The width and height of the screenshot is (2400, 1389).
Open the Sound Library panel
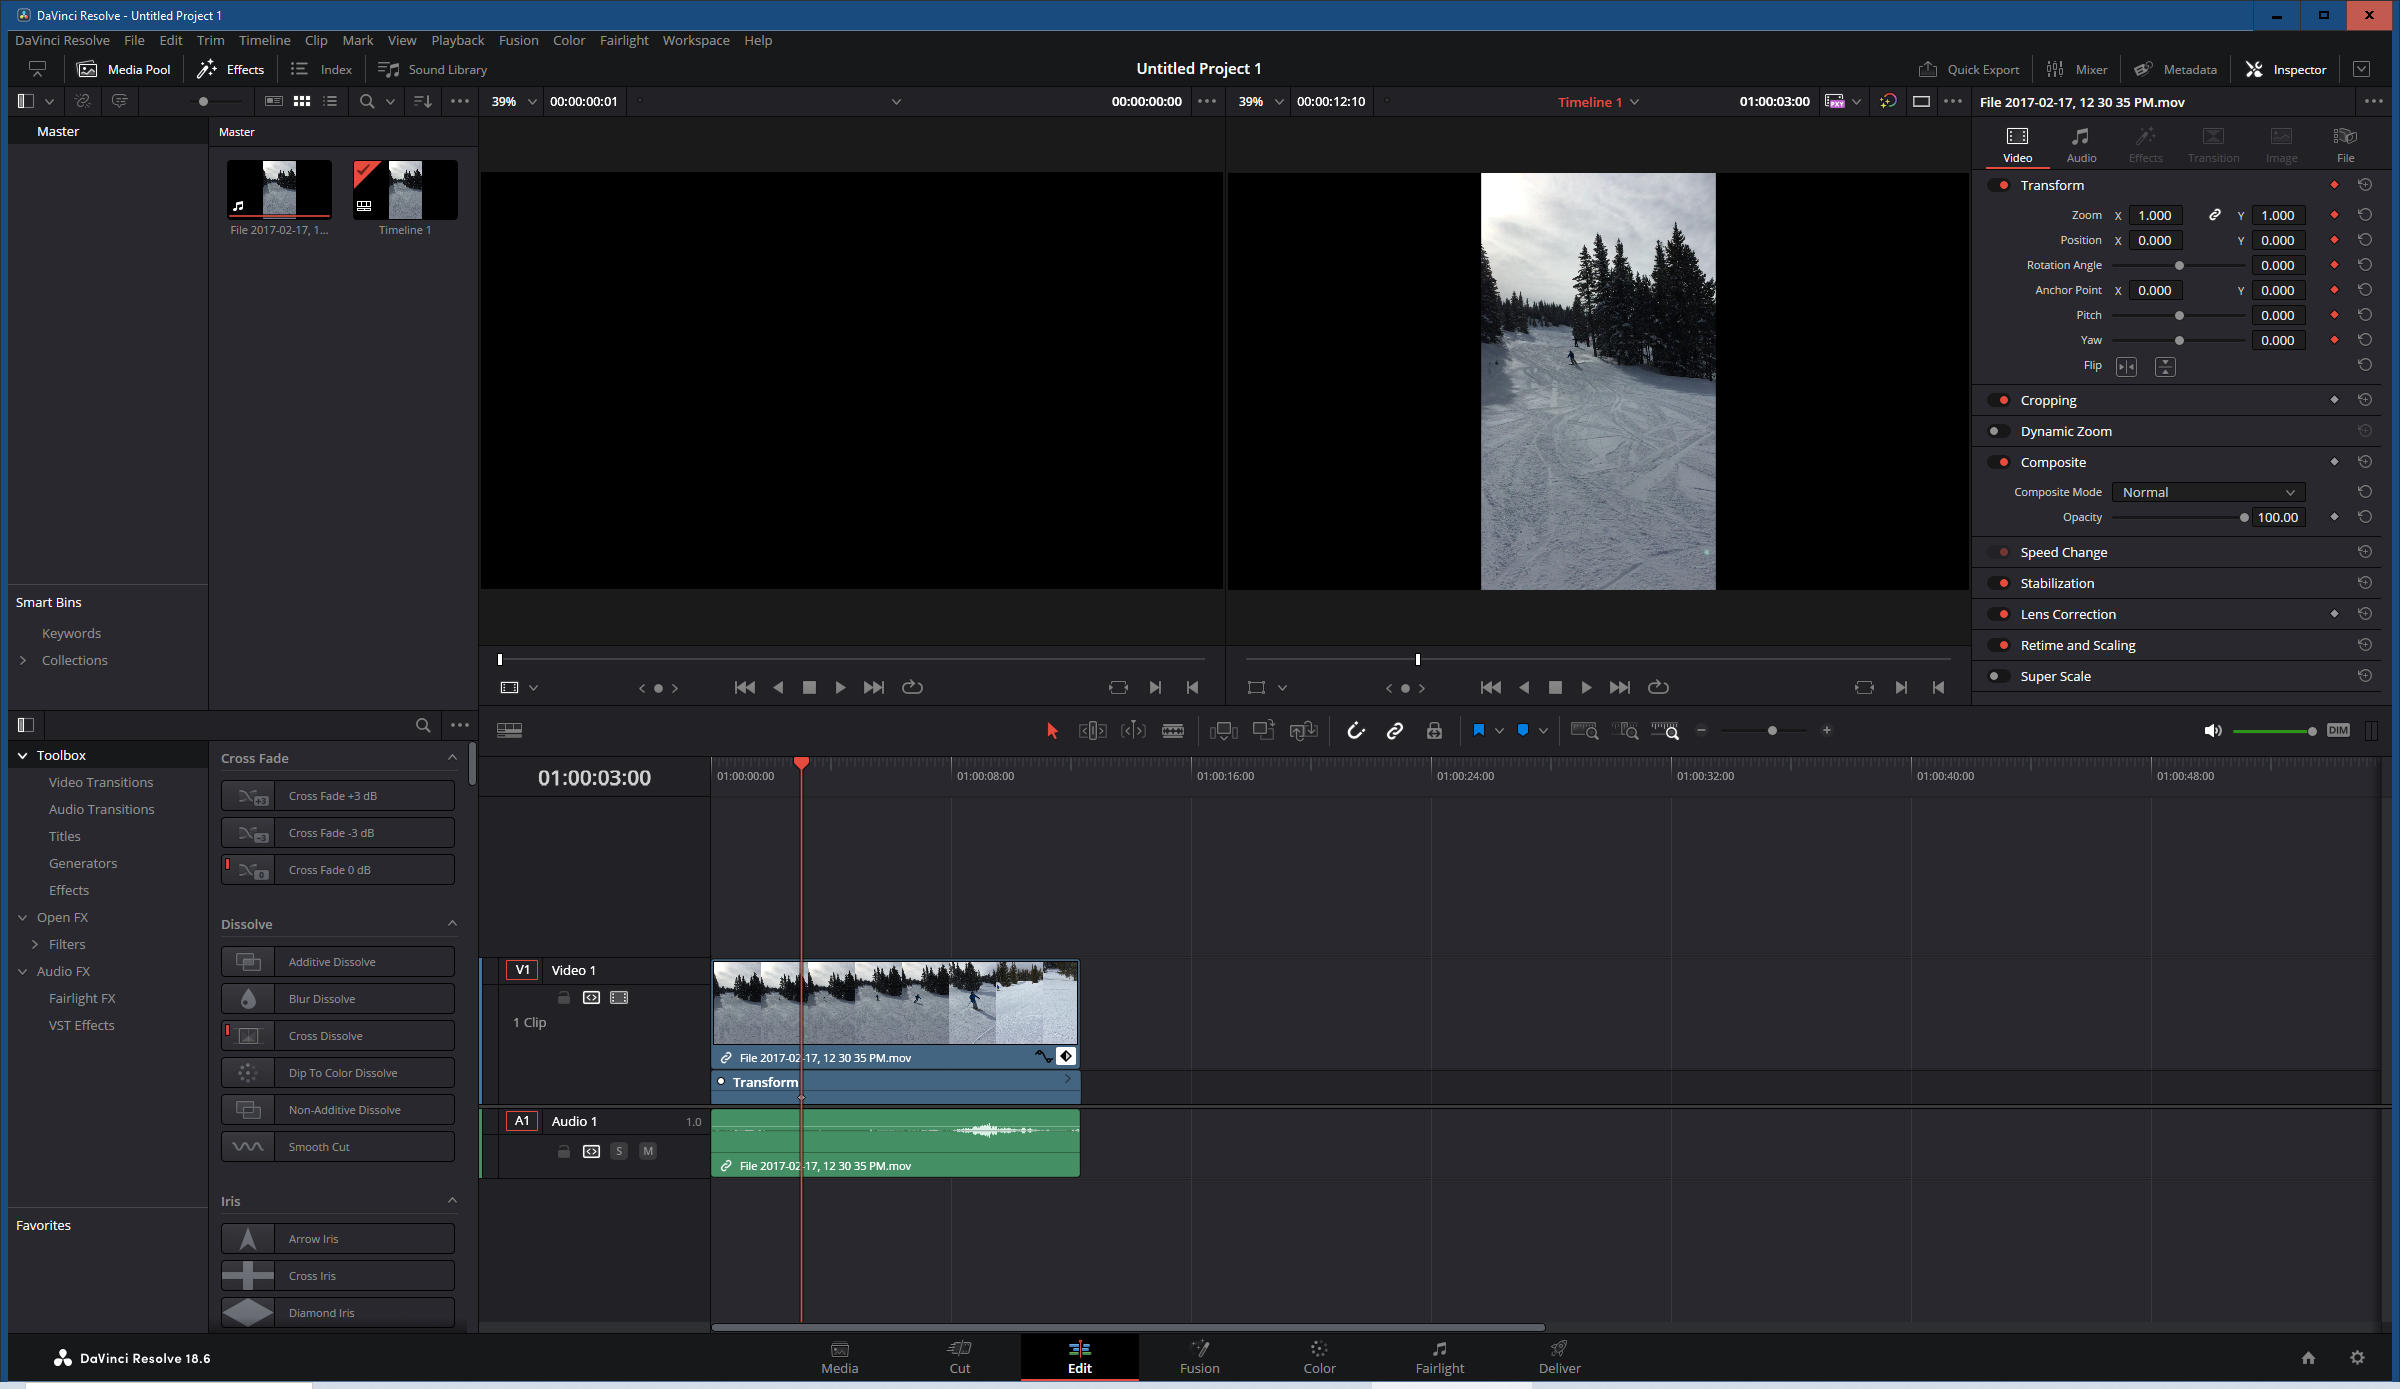click(432, 69)
